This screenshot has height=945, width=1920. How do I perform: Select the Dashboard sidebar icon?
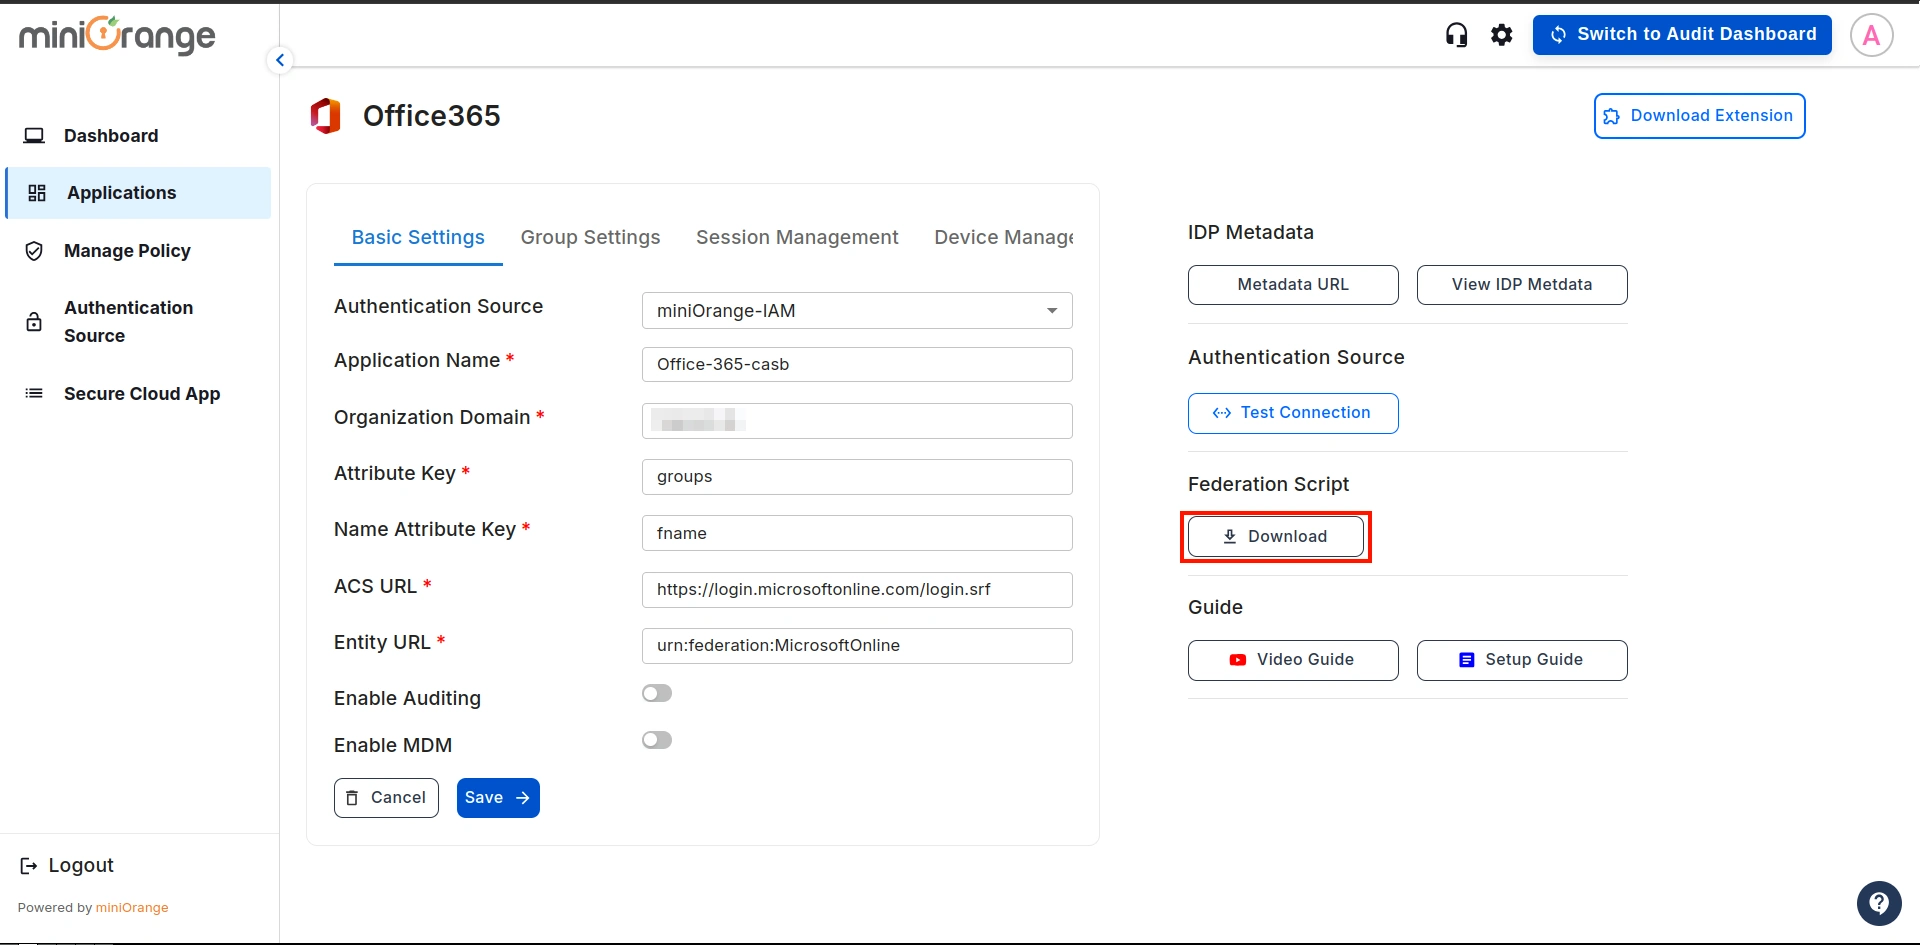click(x=35, y=135)
